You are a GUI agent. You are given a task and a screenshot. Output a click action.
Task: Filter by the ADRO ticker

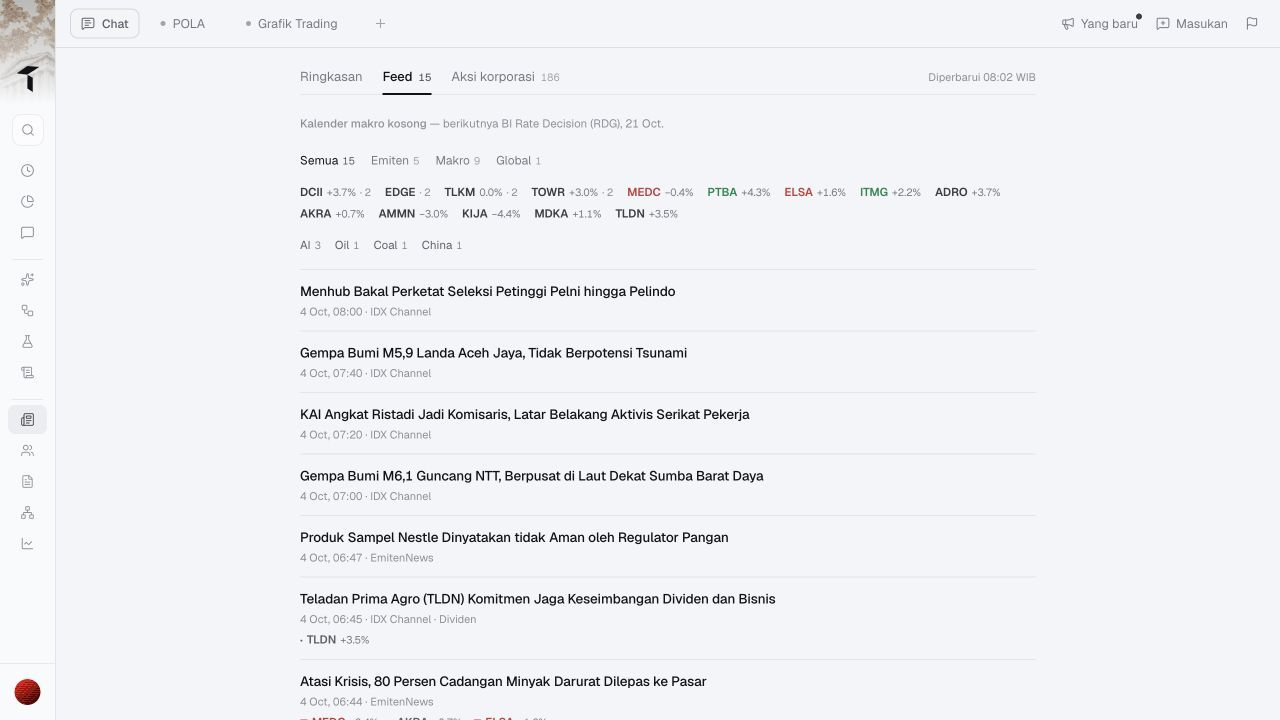coord(968,192)
